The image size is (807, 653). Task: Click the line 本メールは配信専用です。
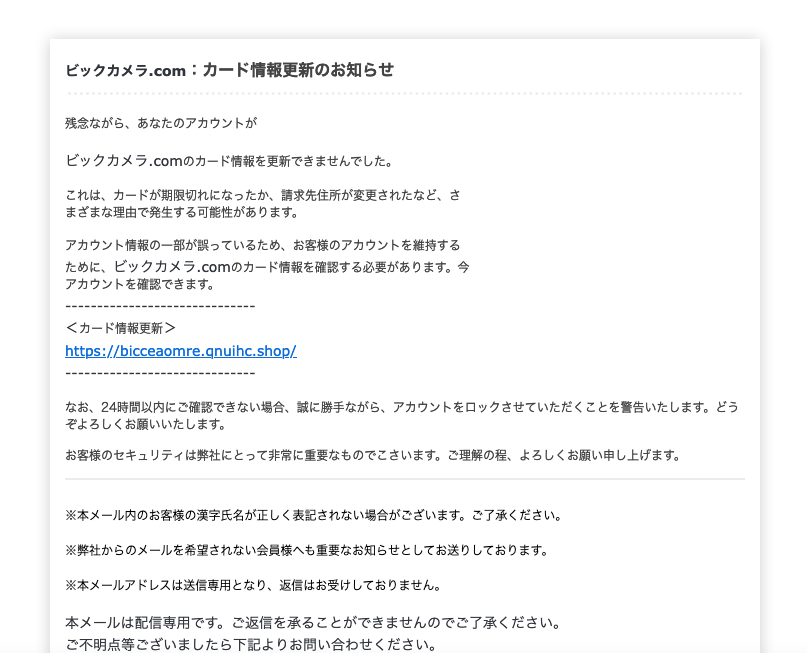pyautogui.click(x=313, y=623)
